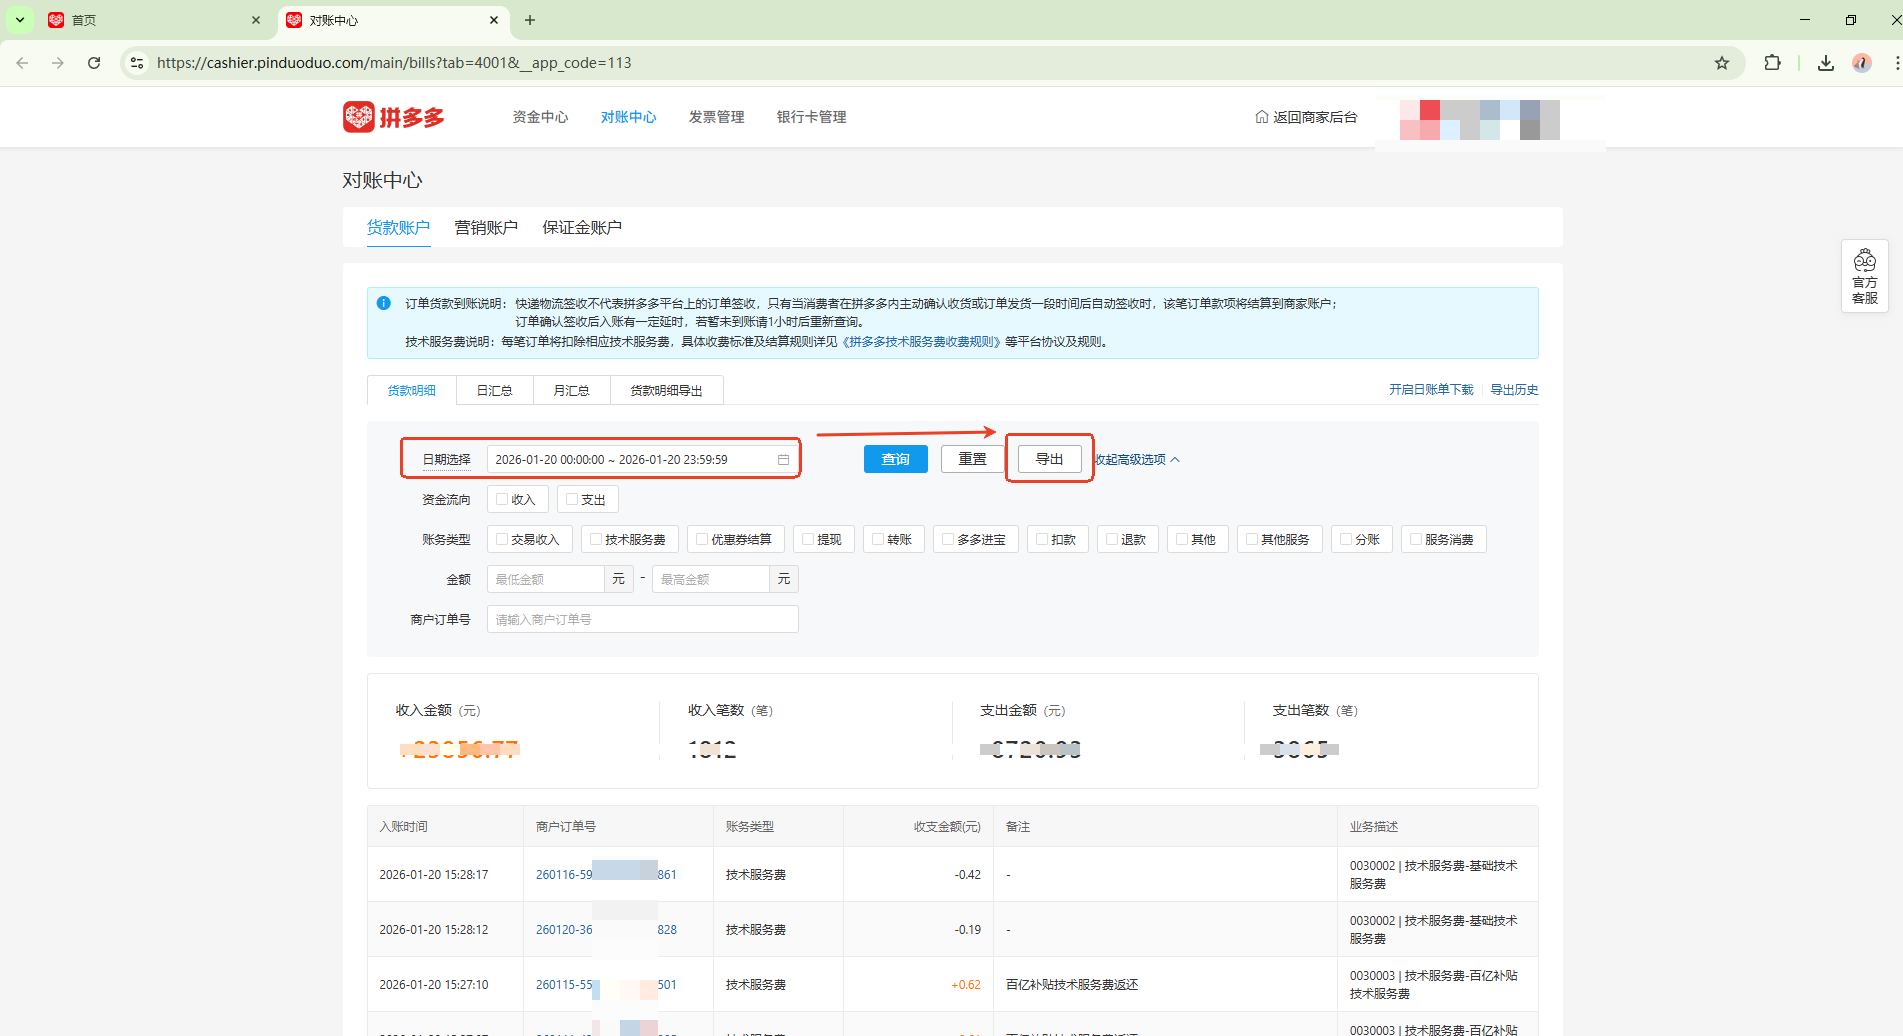1903x1036 pixels.
Task: Open browser downloads
Action: tap(1826, 63)
